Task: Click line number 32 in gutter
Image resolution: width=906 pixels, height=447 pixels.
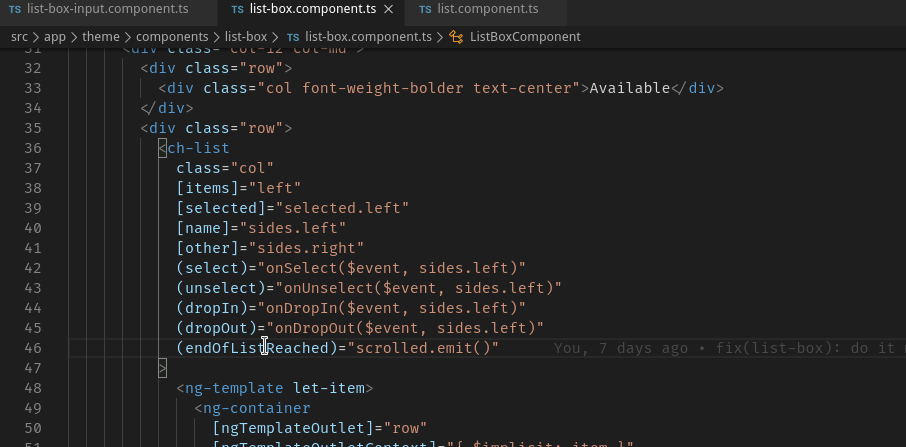Action: (33, 68)
